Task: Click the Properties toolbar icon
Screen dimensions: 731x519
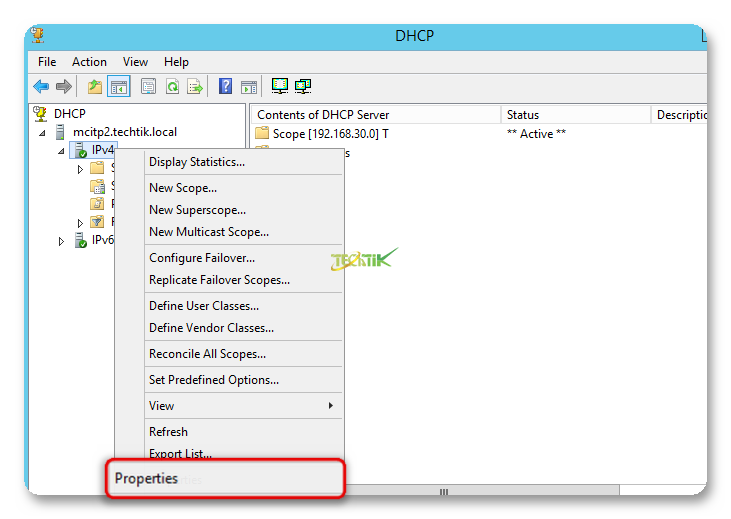Action: click(x=148, y=87)
